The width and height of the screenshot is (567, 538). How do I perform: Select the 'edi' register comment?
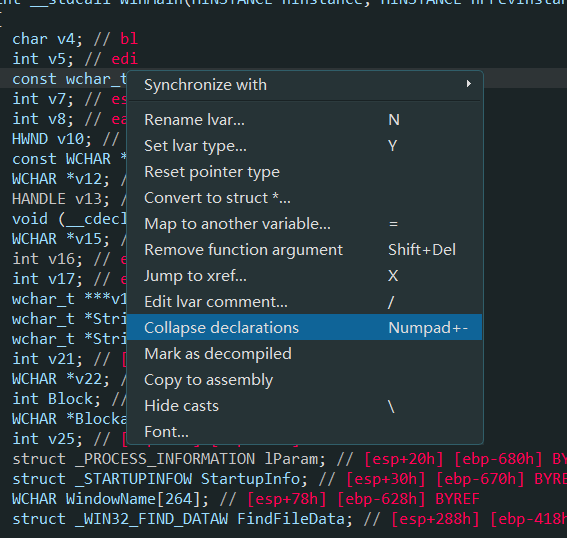click(x=125, y=59)
